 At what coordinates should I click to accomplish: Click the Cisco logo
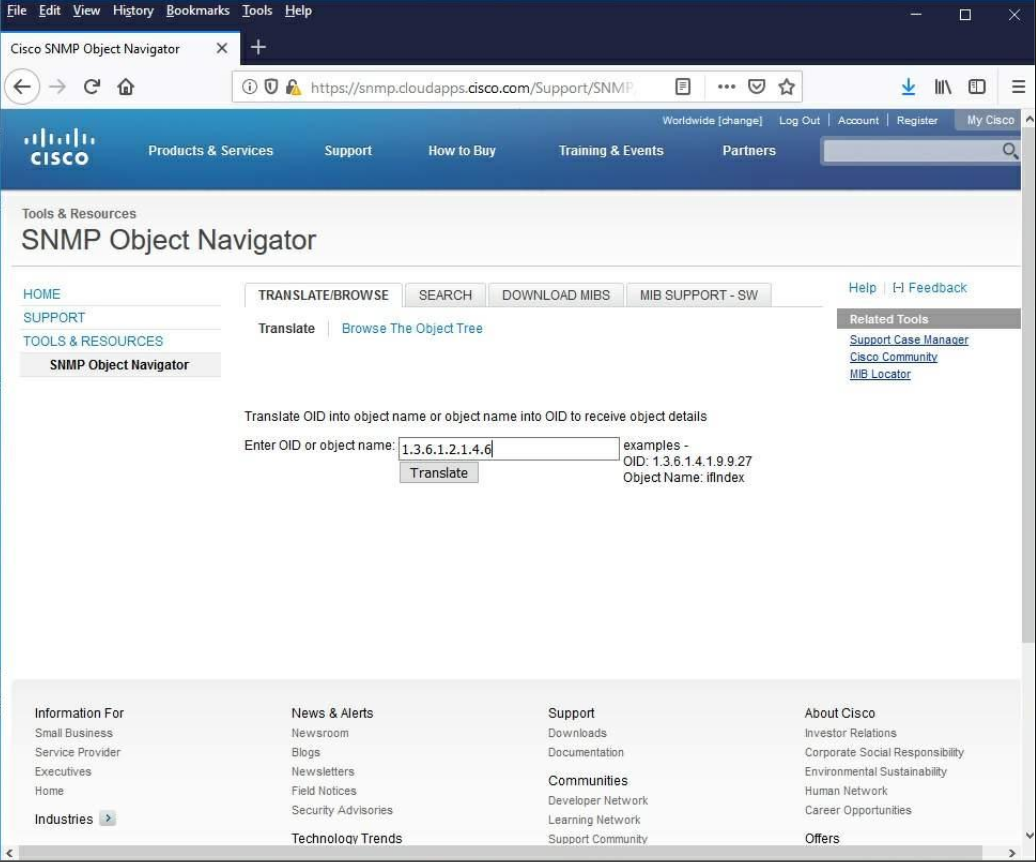pos(59,147)
